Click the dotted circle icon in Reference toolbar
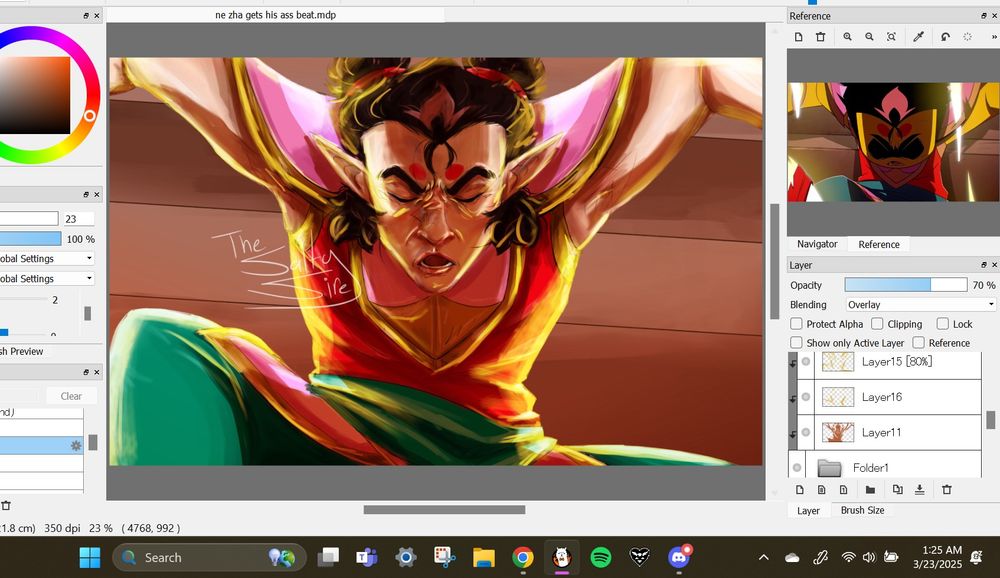1000x578 pixels. point(967,37)
